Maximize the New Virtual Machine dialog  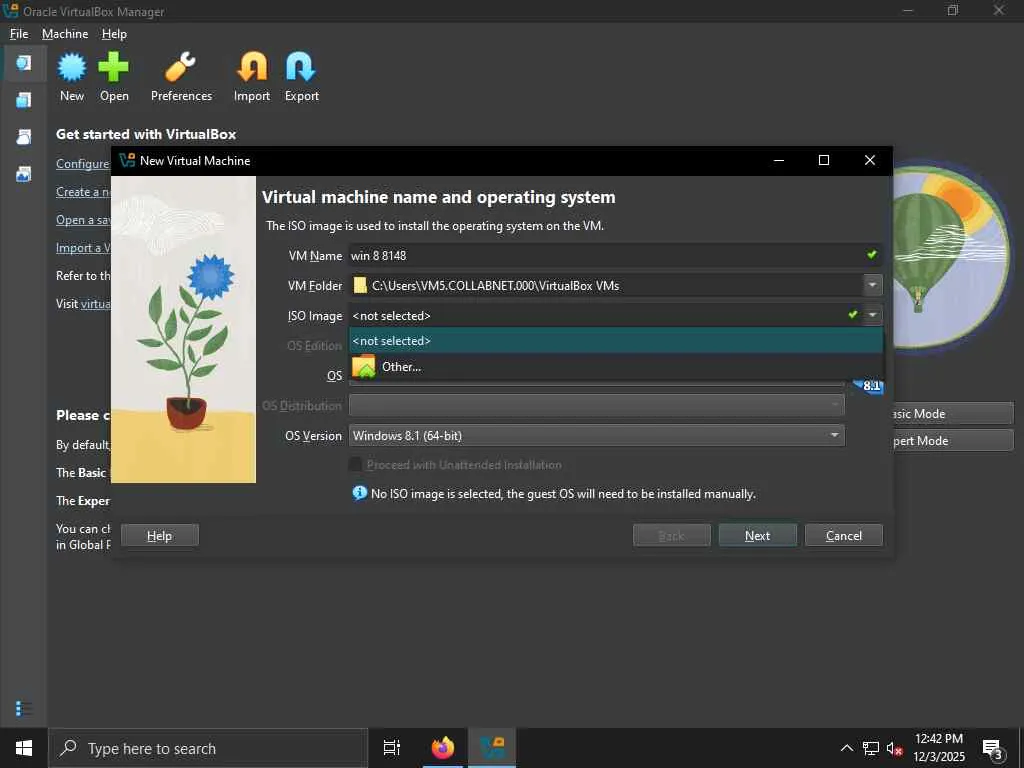pyautogui.click(x=824, y=161)
